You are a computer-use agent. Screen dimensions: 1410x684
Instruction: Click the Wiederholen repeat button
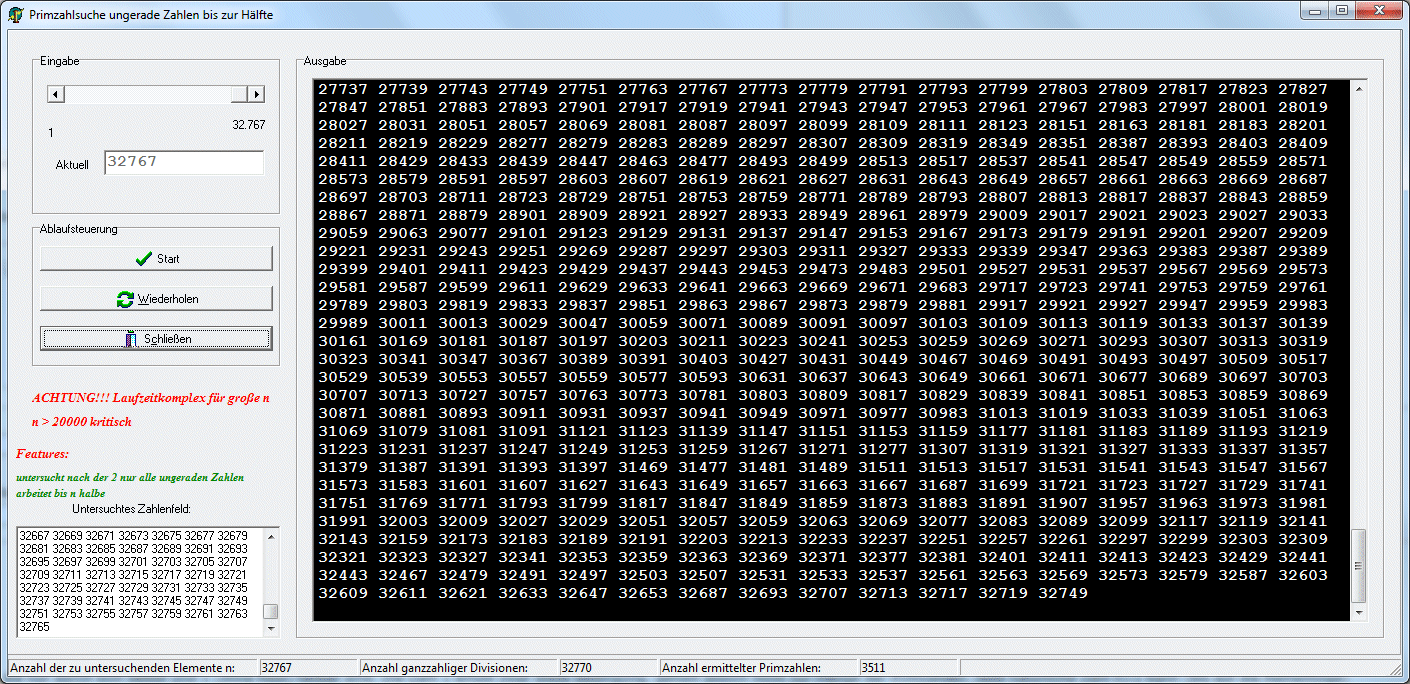[156, 299]
